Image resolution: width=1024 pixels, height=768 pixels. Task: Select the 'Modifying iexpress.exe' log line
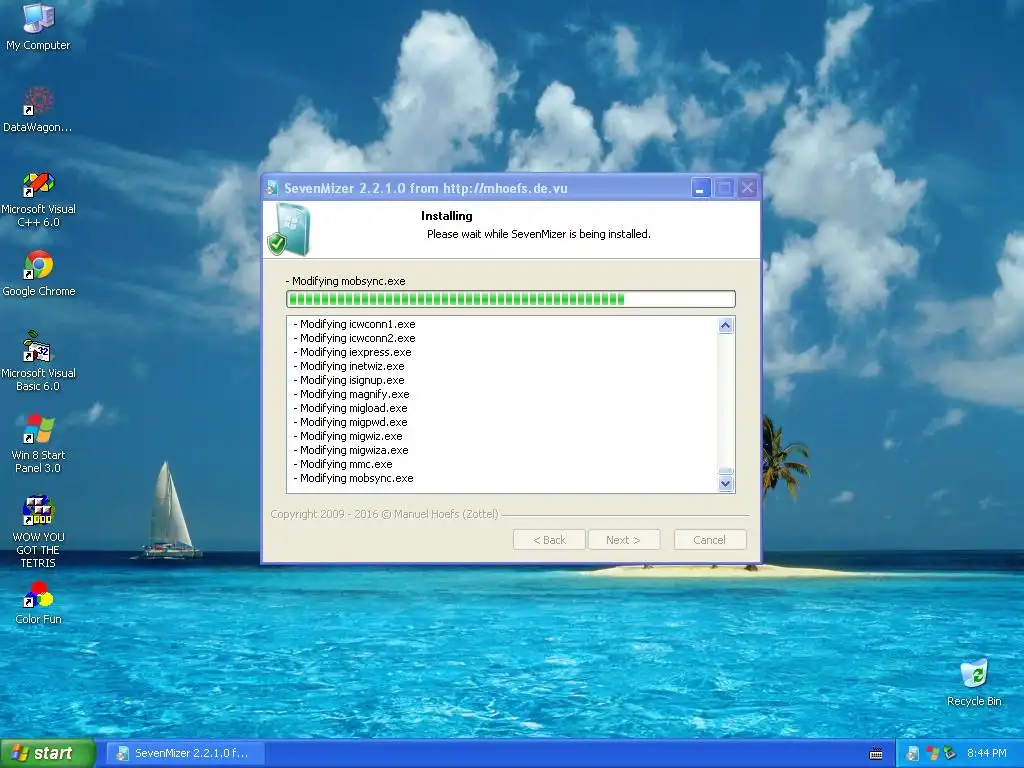pos(353,352)
